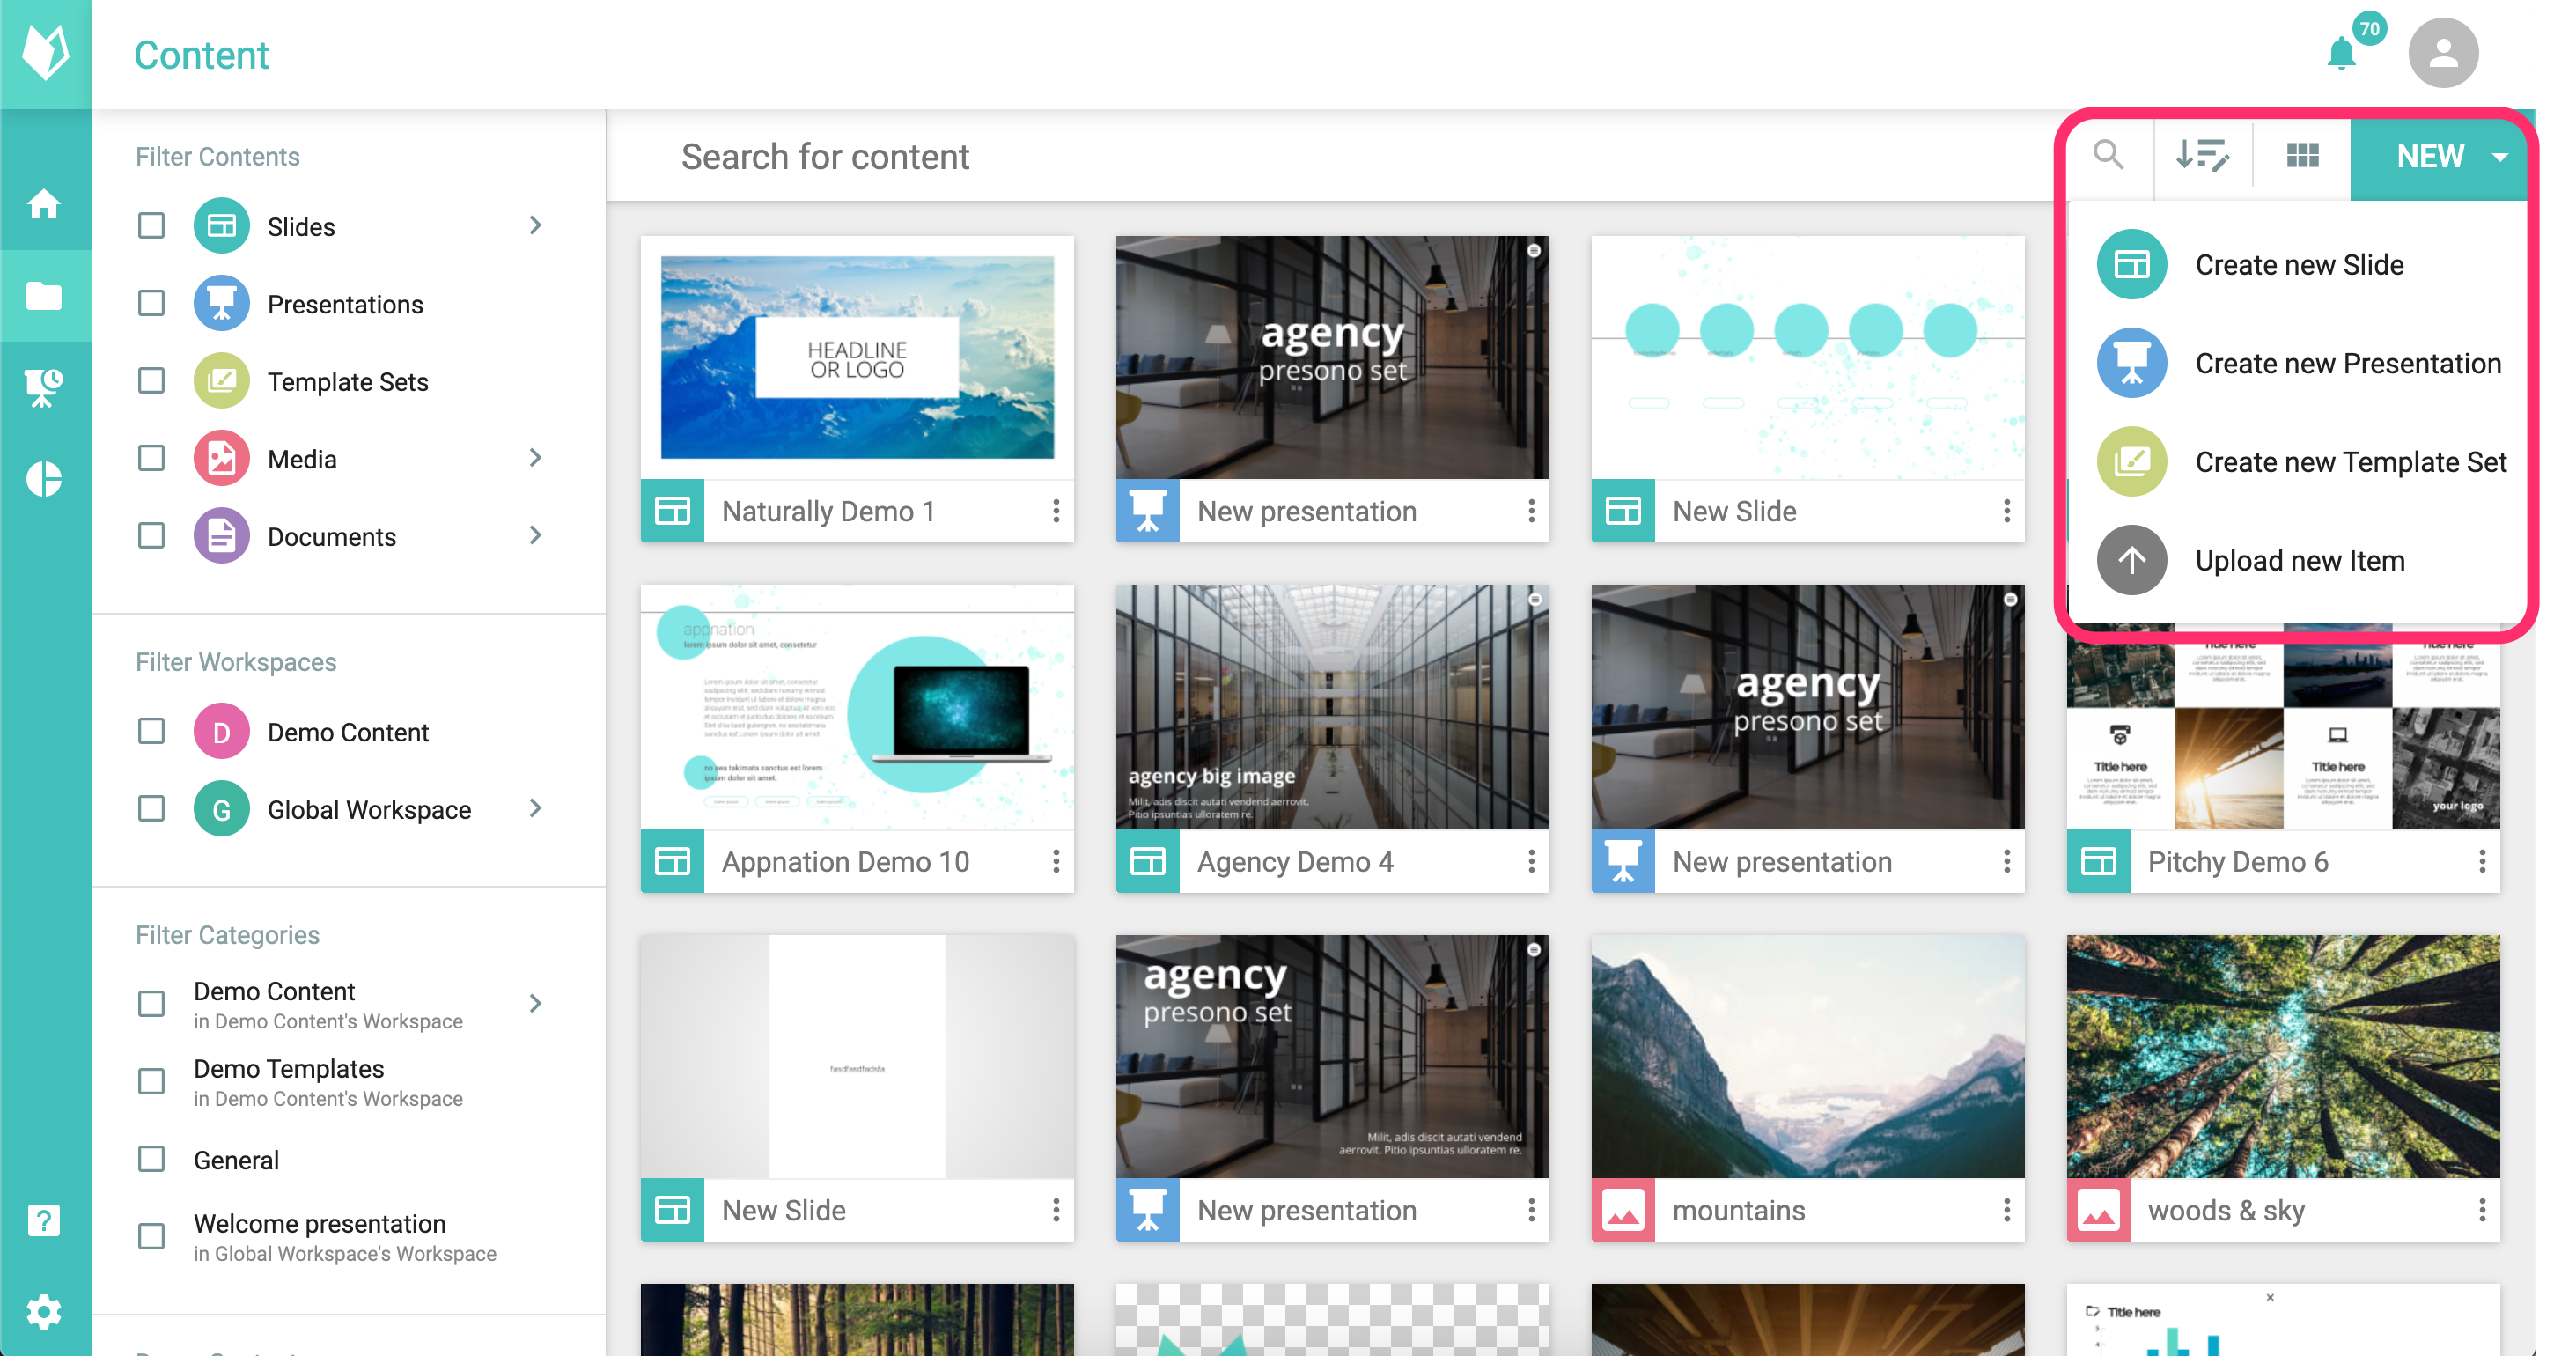Image resolution: width=2576 pixels, height=1356 pixels.
Task: Select Create new Presentation menu entry
Action: (x=2299, y=363)
